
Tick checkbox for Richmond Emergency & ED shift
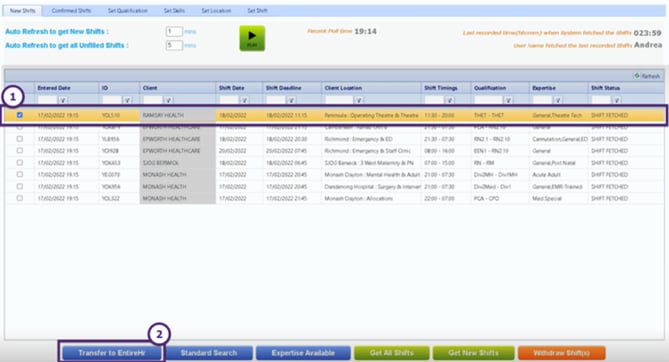(x=20, y=139)
